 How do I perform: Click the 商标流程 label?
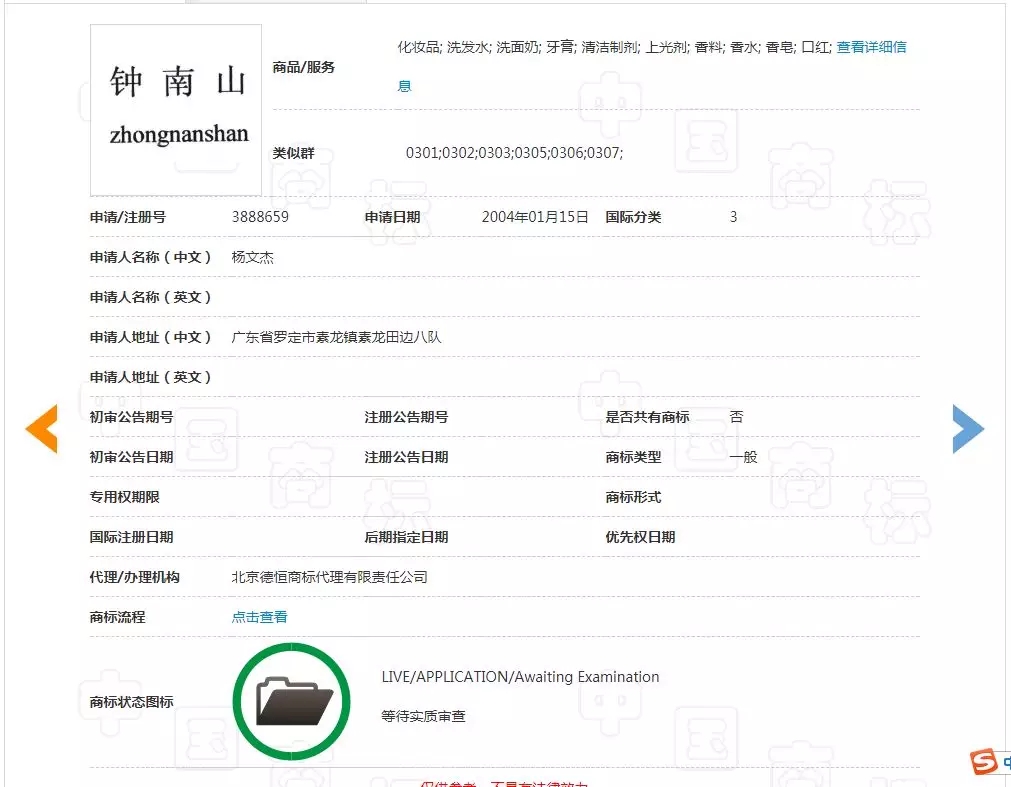(117, 617)
